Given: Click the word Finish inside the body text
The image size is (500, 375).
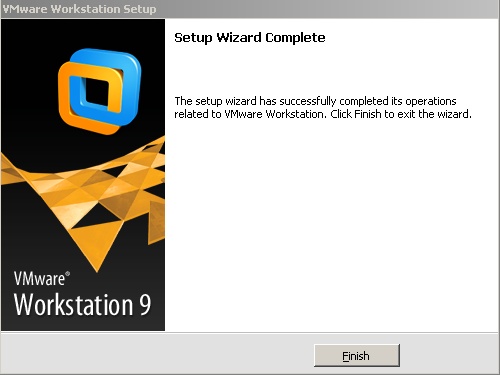Looking at the screenshot, I should [367, 114].
